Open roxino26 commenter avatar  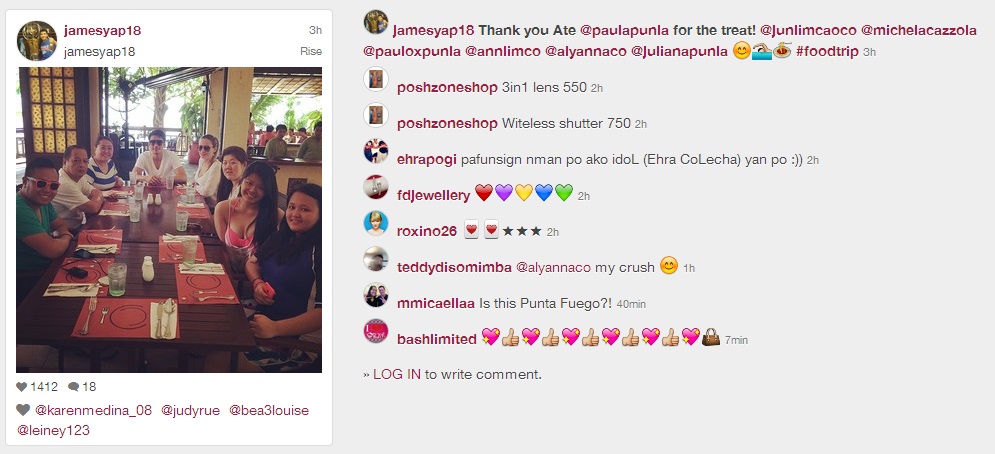[376, 223]
